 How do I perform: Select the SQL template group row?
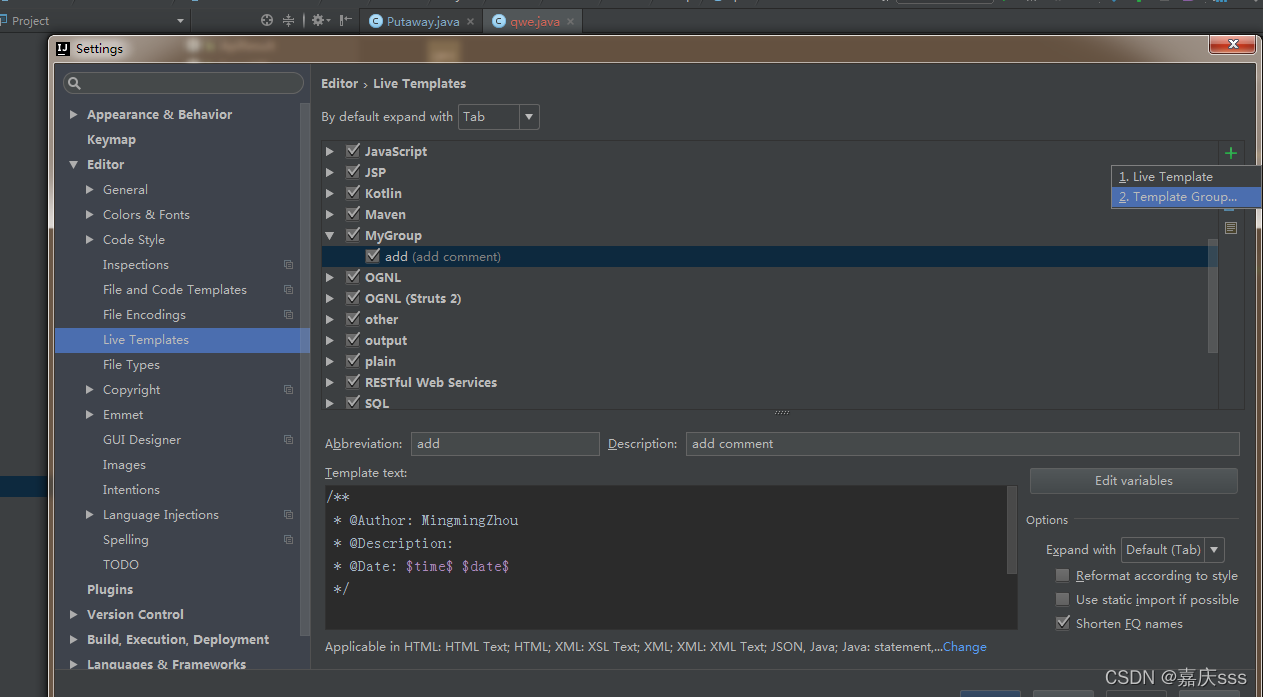(x=770, y=403)
